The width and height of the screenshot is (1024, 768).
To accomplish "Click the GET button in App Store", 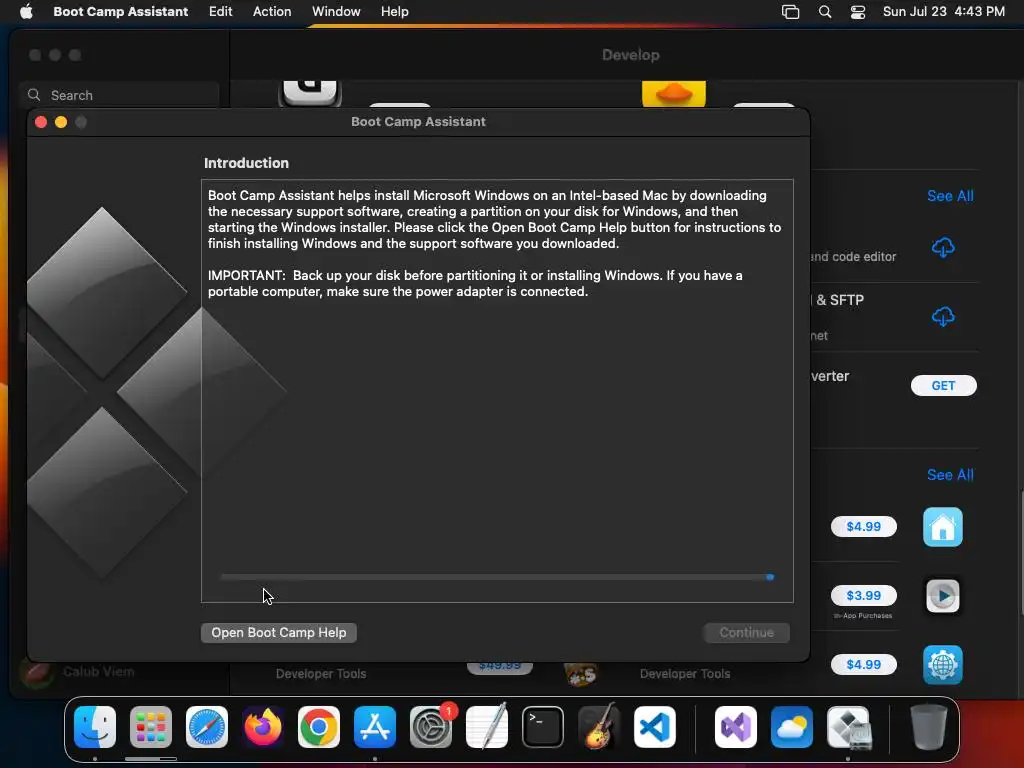I will [944, 385].
